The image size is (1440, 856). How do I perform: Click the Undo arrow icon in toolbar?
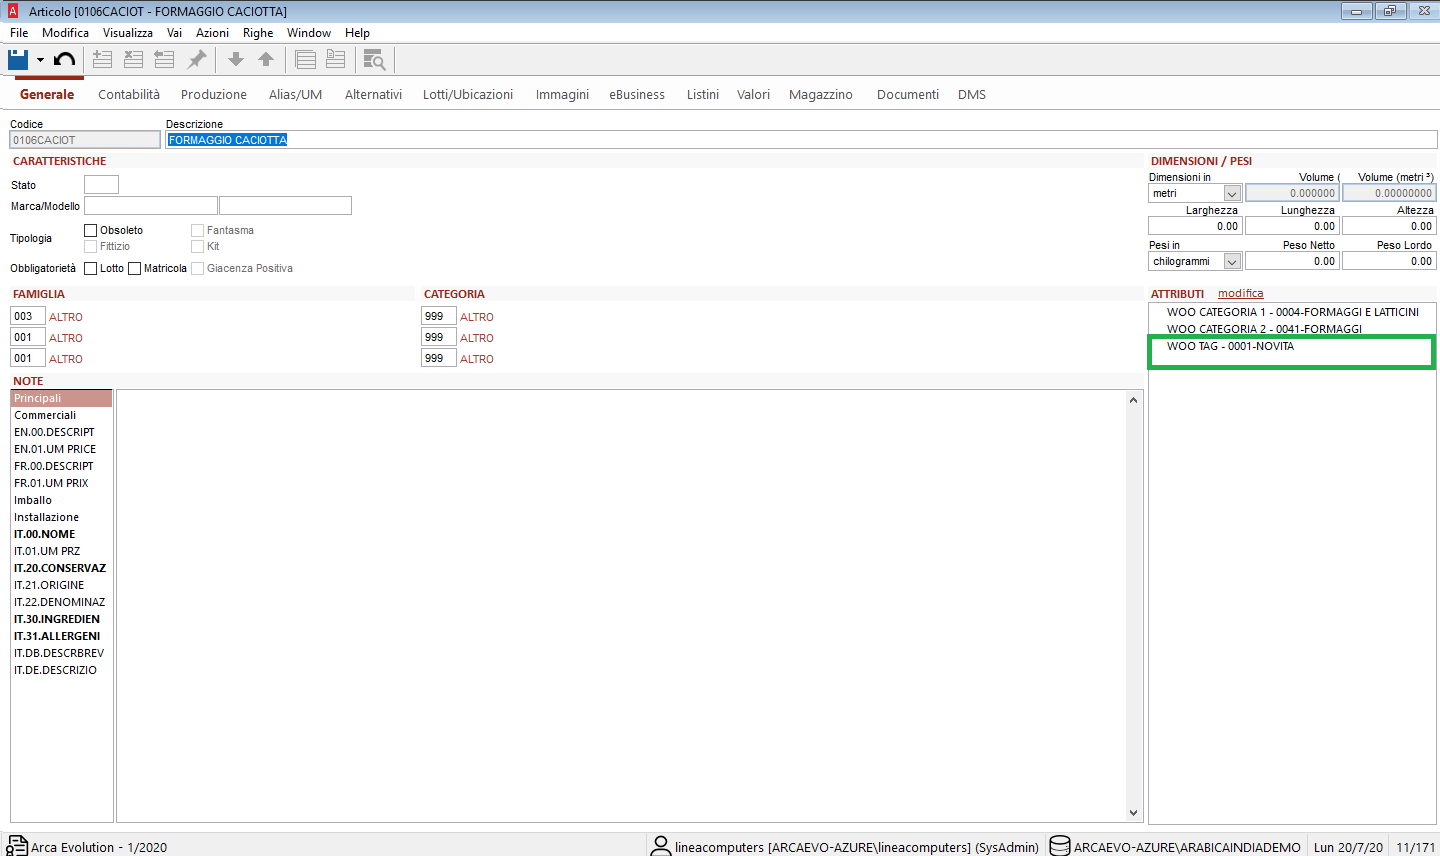pos(65,60)
